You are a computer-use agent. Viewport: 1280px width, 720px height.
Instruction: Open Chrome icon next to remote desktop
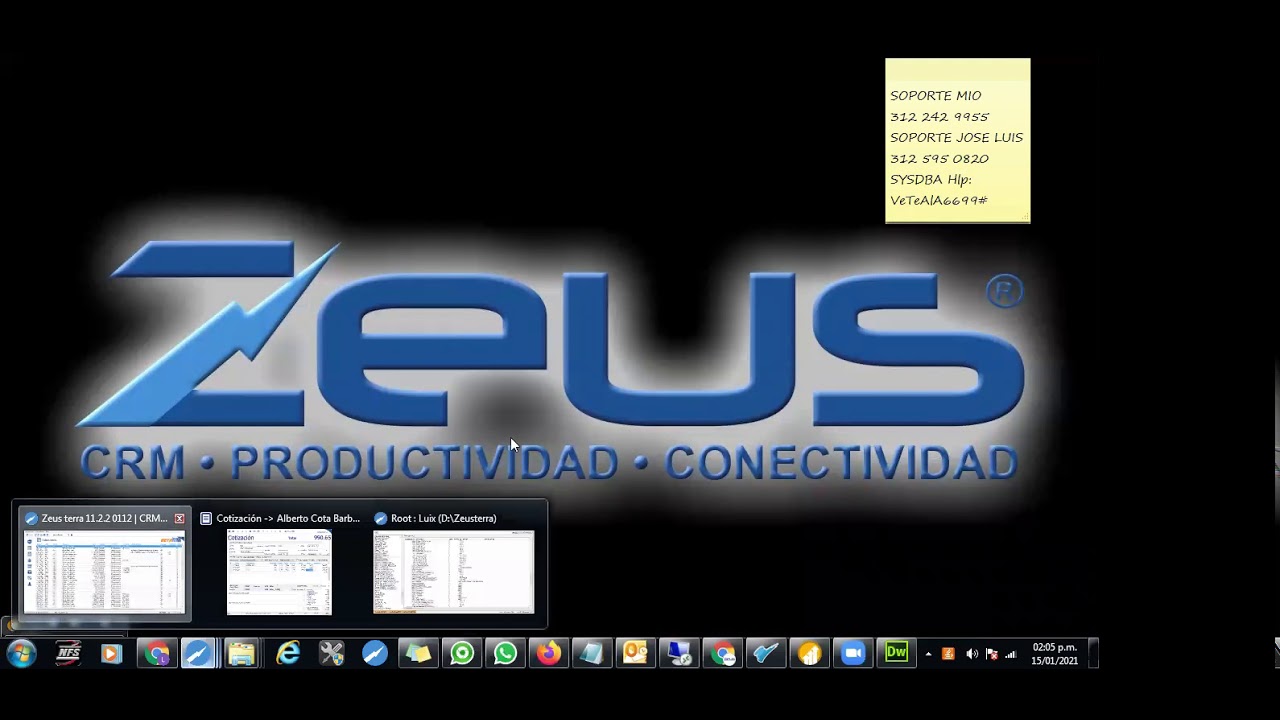click(722, 654)
